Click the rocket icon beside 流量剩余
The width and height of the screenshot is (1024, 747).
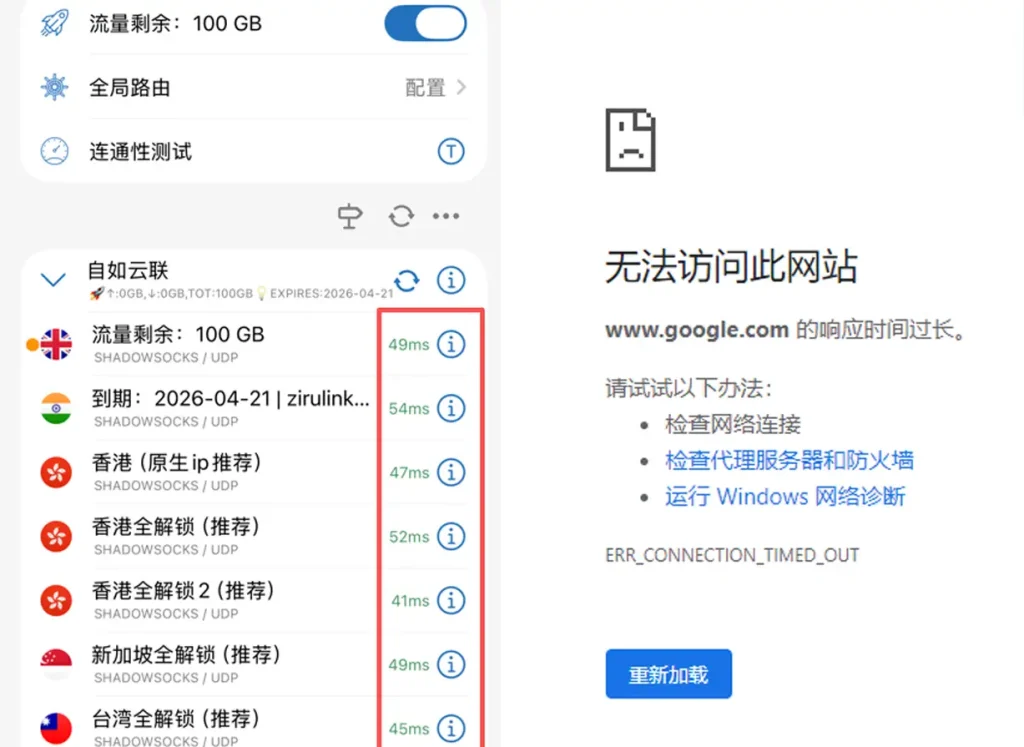point(53,23)
